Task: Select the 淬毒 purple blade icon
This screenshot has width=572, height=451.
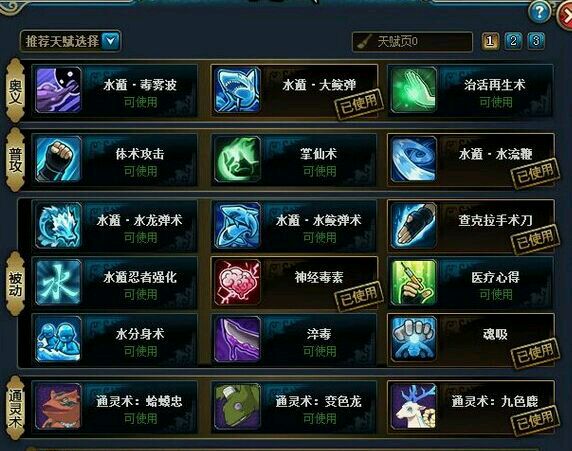Action: click(x=238, y=339)
